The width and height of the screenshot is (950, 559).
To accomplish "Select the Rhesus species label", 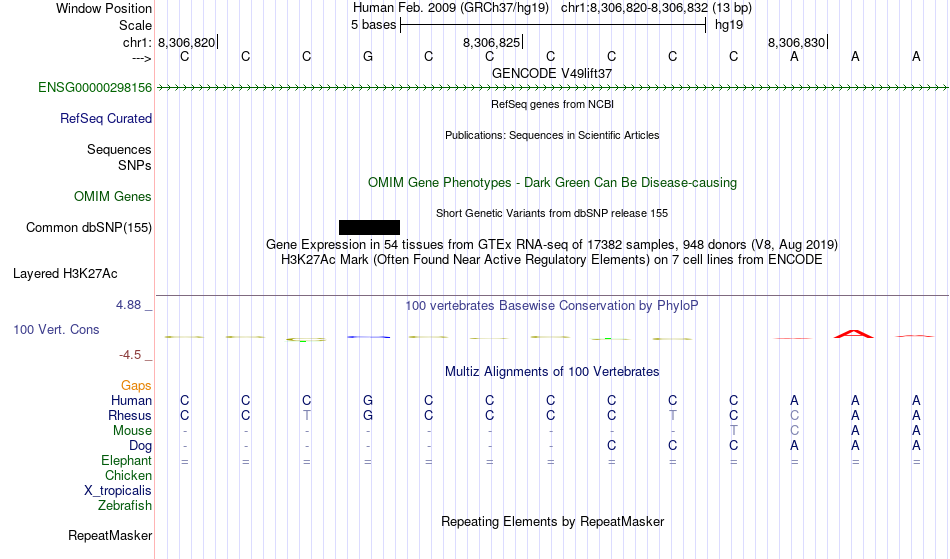I will pyautogui.click(x=130, y=416).
